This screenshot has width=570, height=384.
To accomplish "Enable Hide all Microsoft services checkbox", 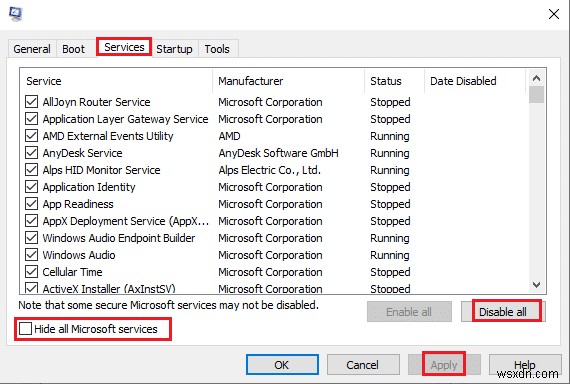I will [25, 329].
